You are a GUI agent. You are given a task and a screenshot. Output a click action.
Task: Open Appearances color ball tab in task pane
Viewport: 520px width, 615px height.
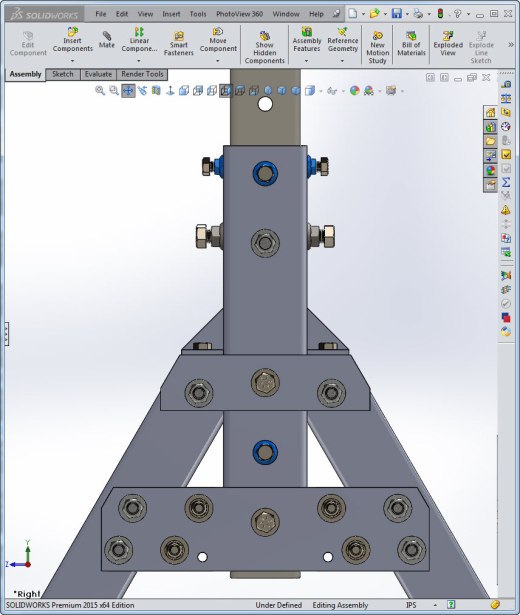490,171
